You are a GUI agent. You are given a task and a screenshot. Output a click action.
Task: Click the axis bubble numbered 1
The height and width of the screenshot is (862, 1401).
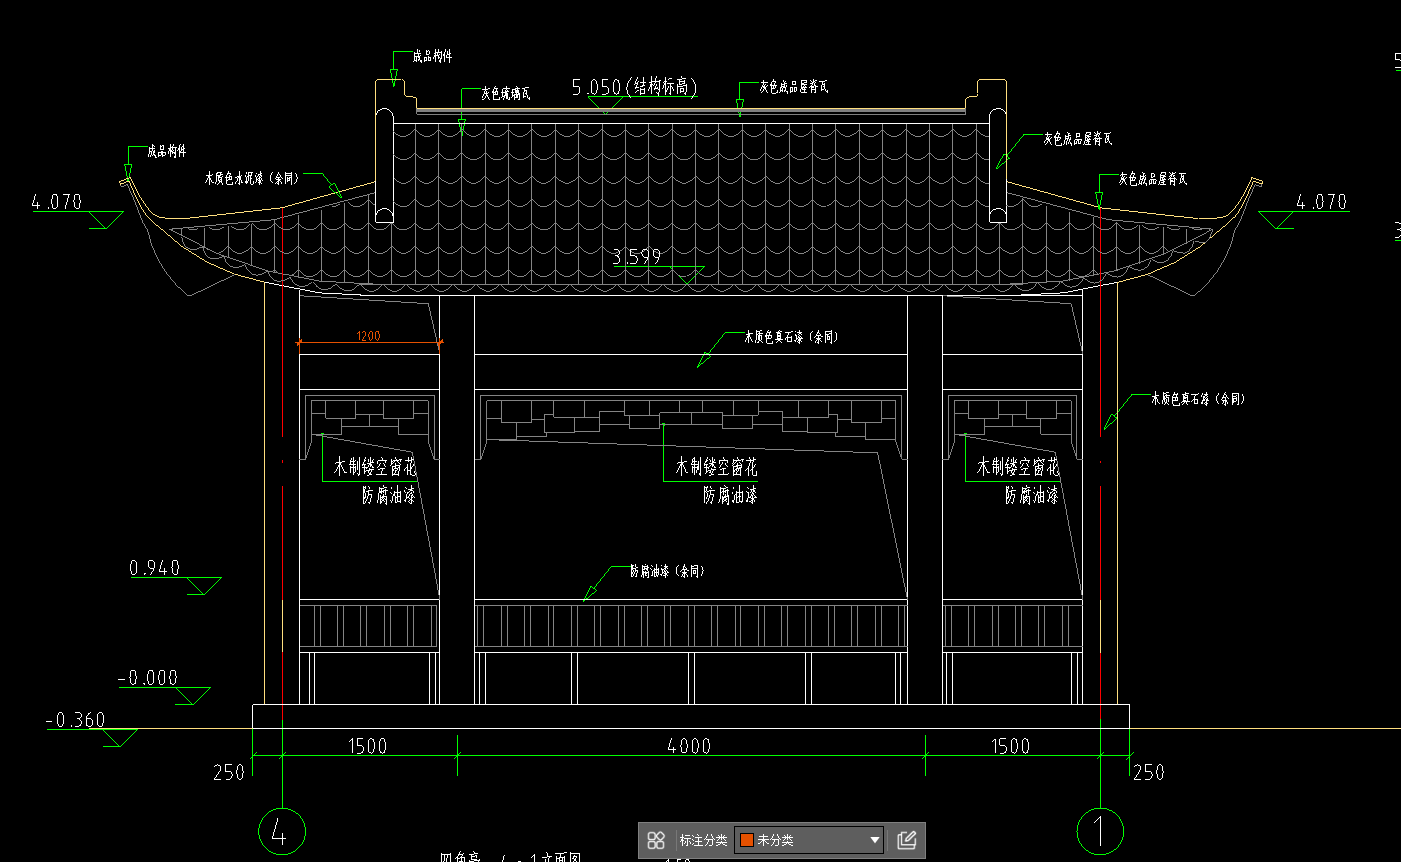[x=1100, y=831]
